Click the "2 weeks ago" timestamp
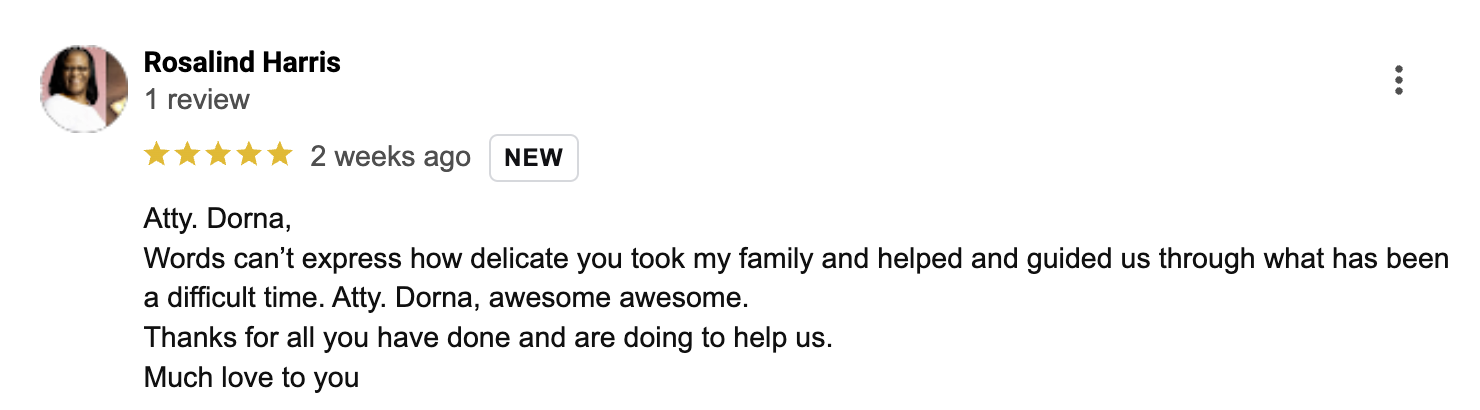Image resolution: width=1480 pixels, height=410 pixels. (390, 157)
